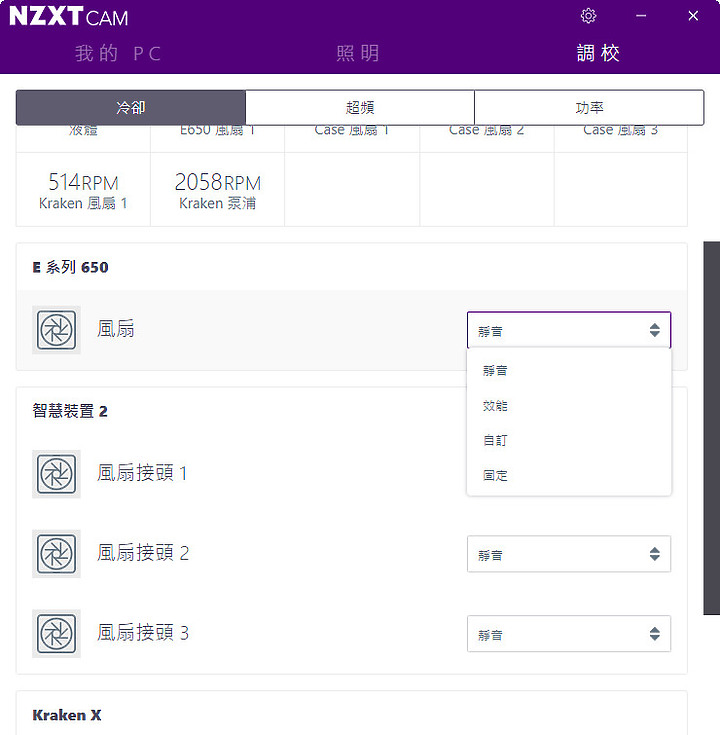The width and height of the screenshot is (720, 735).
Task: Choose 靜音 from the dropdown list
Action: pyautogui.click(x=569, y=370)
